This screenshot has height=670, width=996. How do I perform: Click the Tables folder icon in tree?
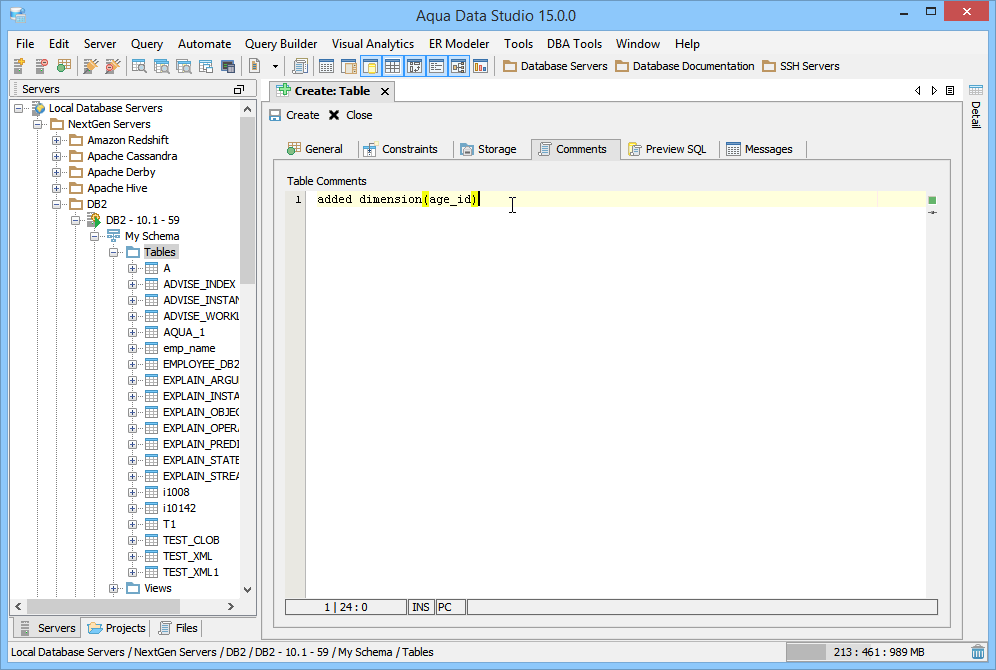133,252
